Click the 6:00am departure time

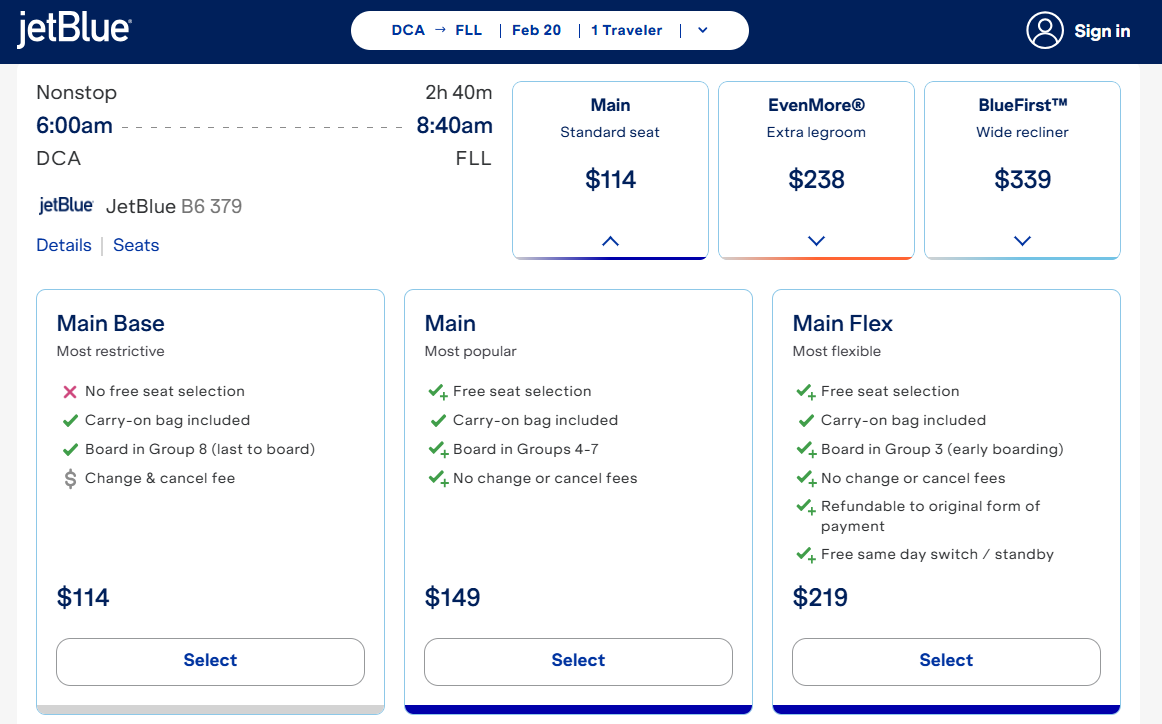74,125
